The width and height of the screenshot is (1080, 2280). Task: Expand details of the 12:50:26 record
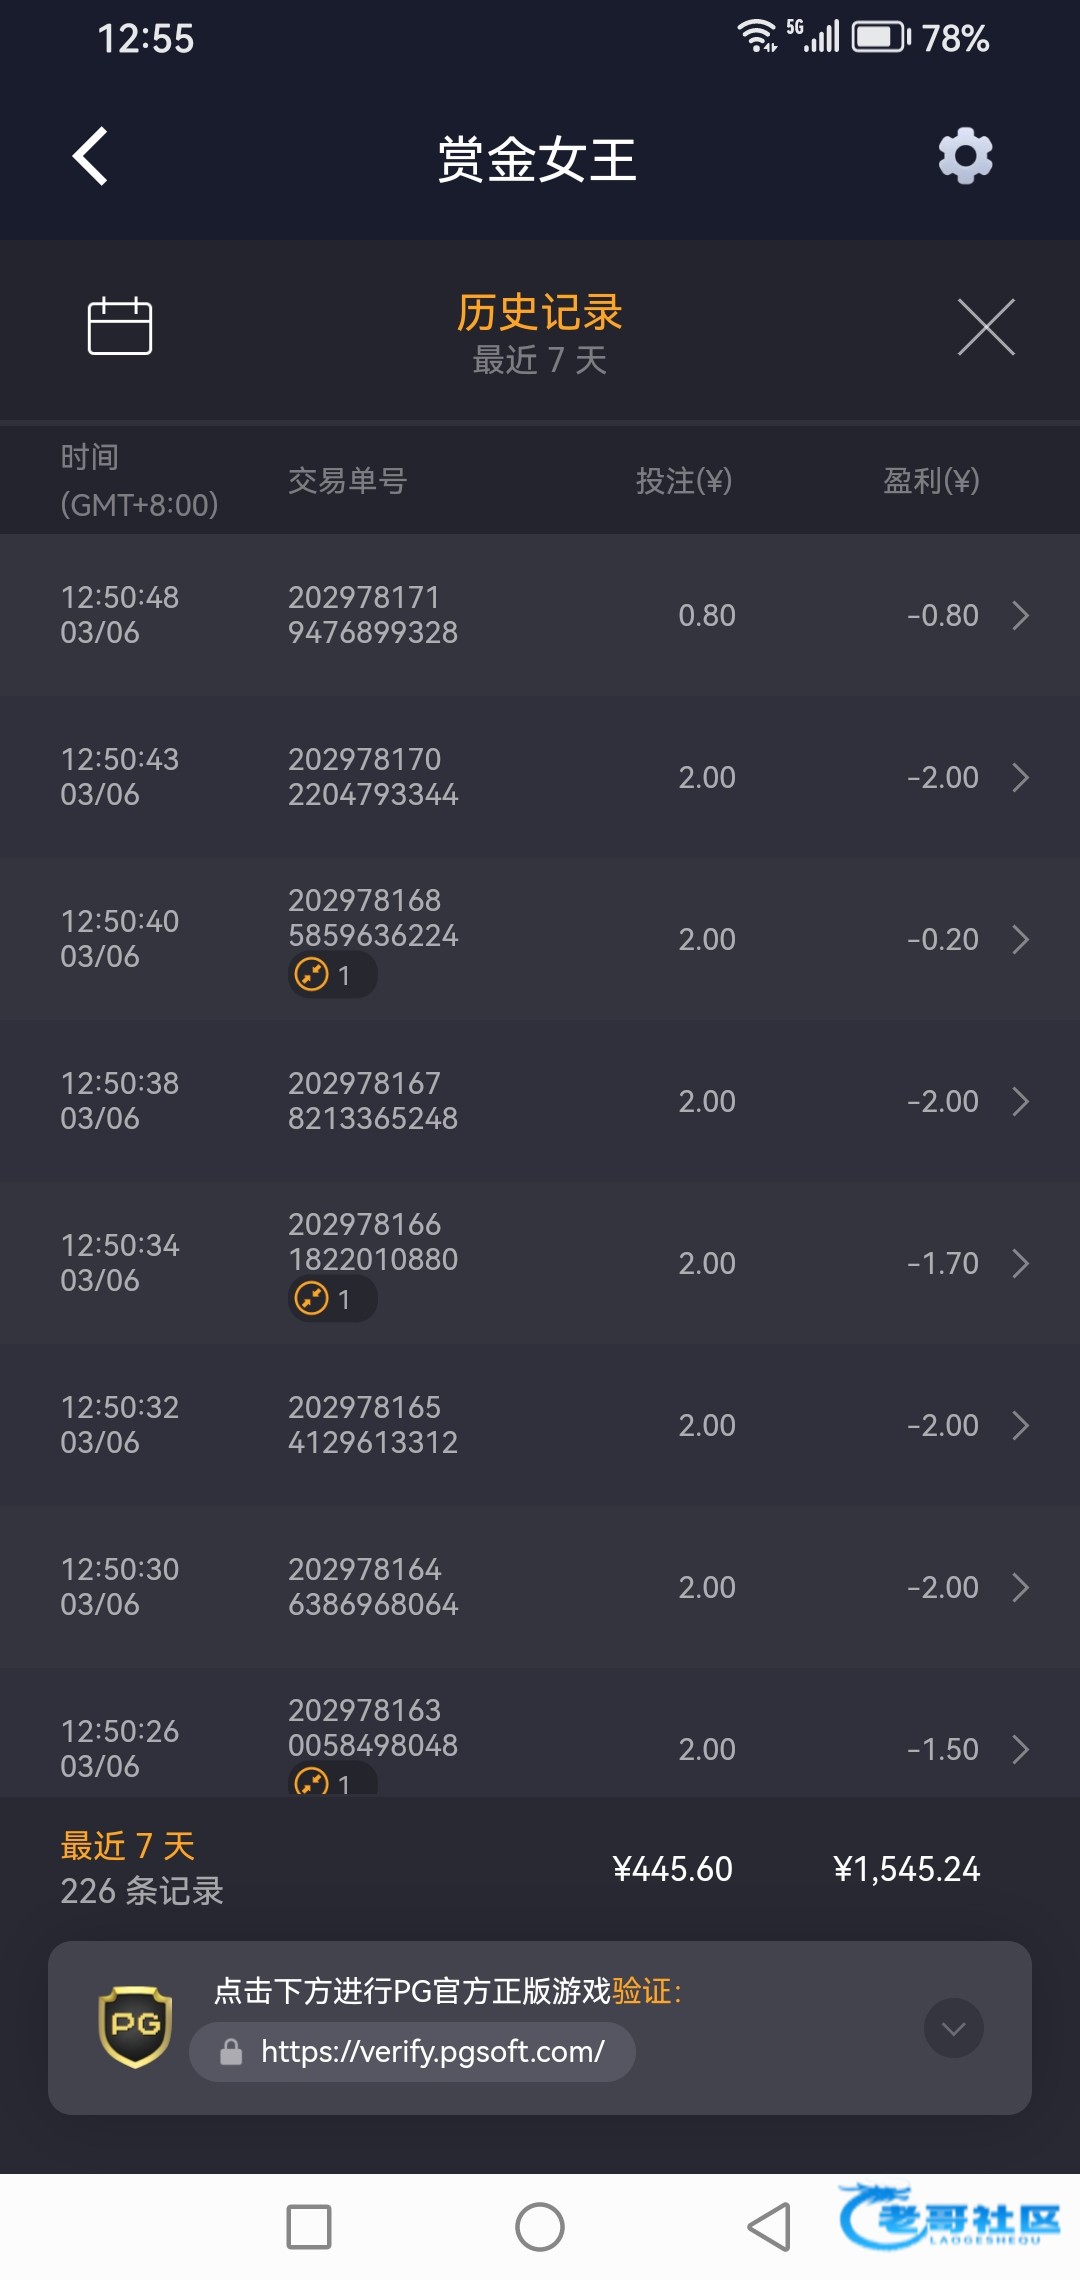tap(1019, 1749)
